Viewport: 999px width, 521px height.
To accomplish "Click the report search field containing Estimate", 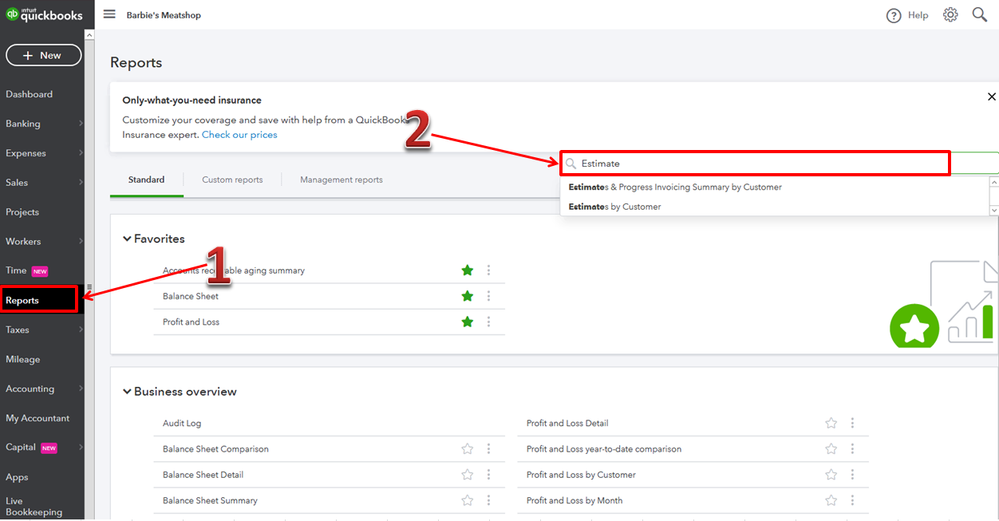I will pos(755,163).
